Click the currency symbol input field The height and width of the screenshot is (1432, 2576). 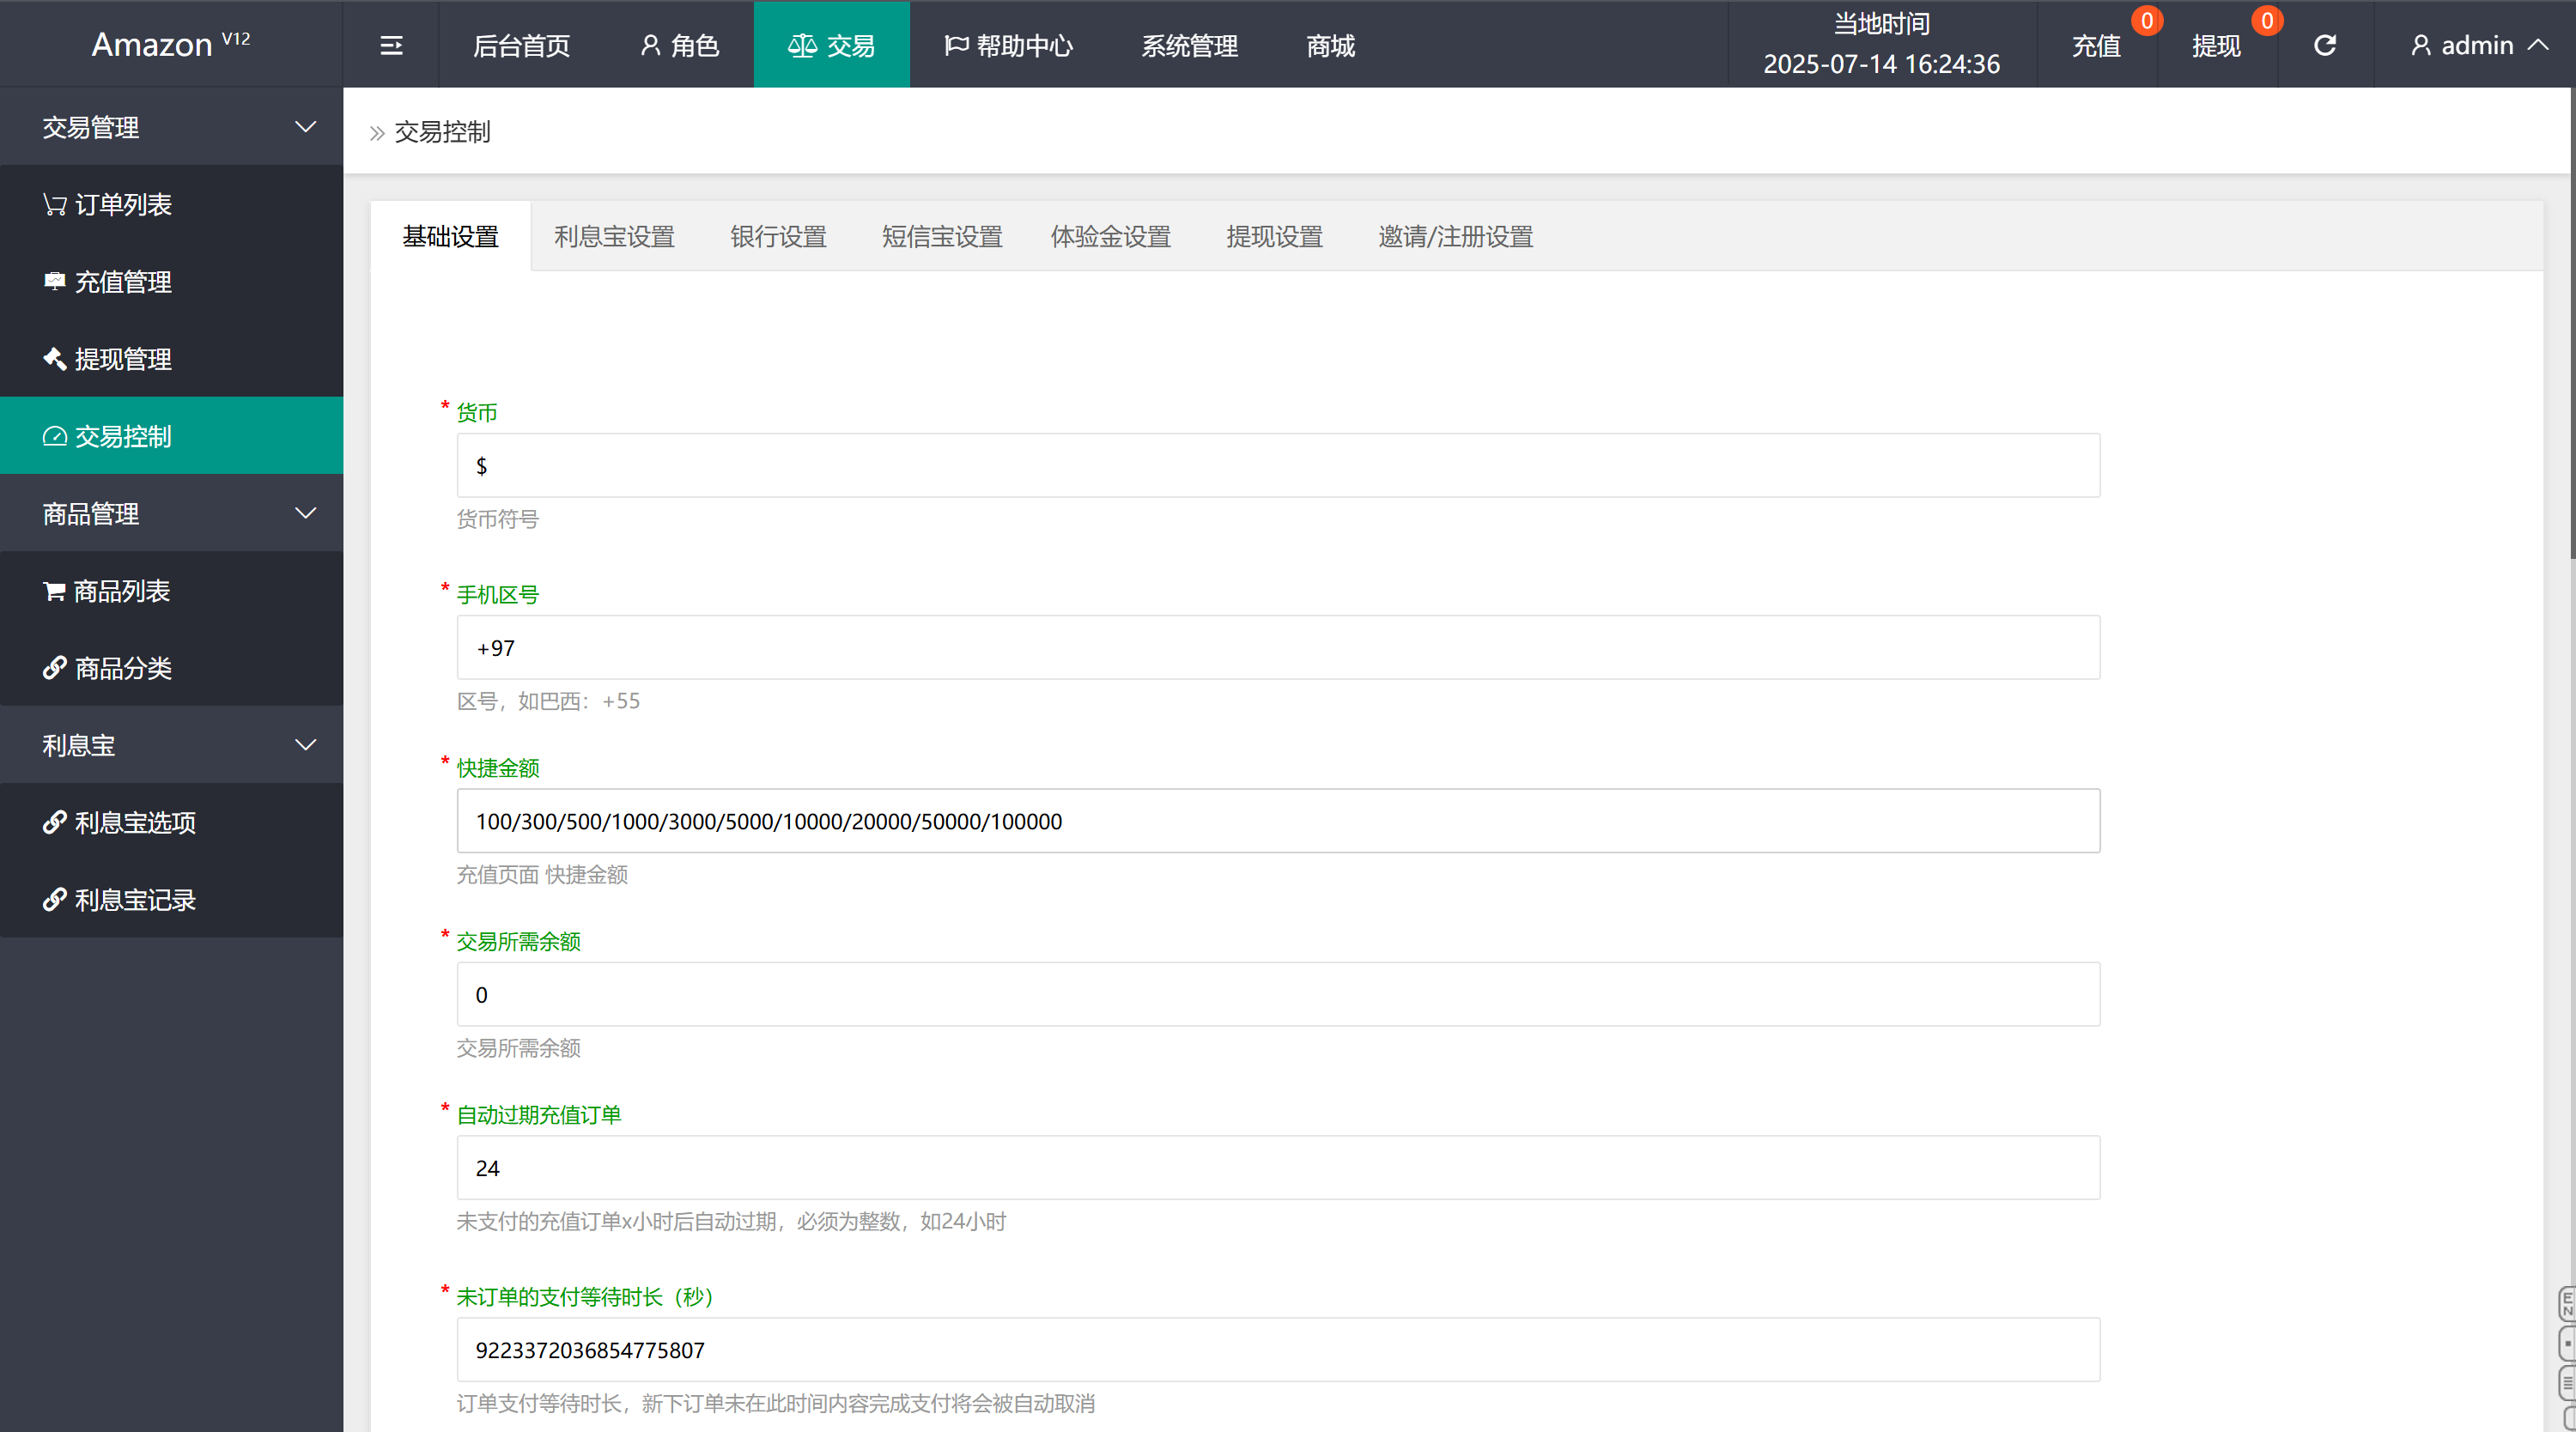(x=1277, y=464)
